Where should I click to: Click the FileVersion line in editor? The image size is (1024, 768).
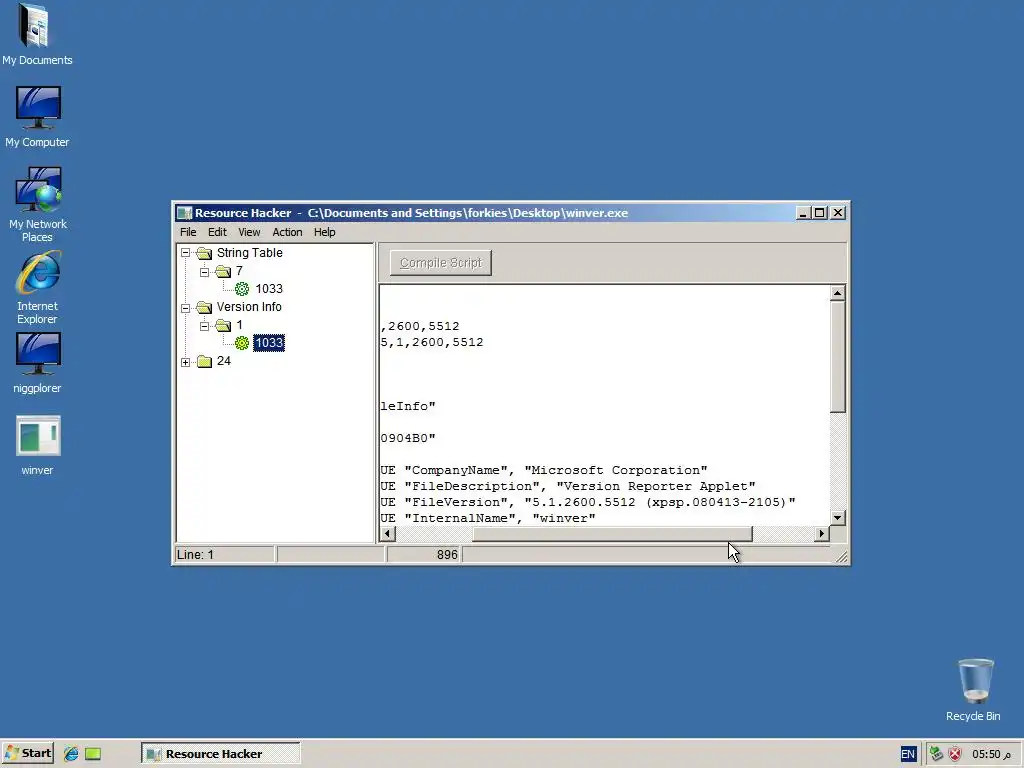coord(588,502)
